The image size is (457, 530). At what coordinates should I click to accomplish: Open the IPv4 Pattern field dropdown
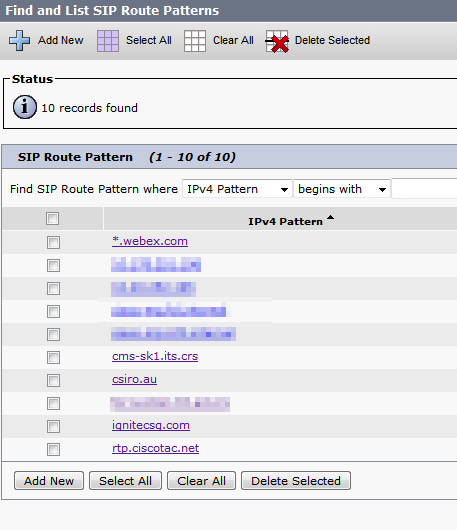tap(237, 189)
